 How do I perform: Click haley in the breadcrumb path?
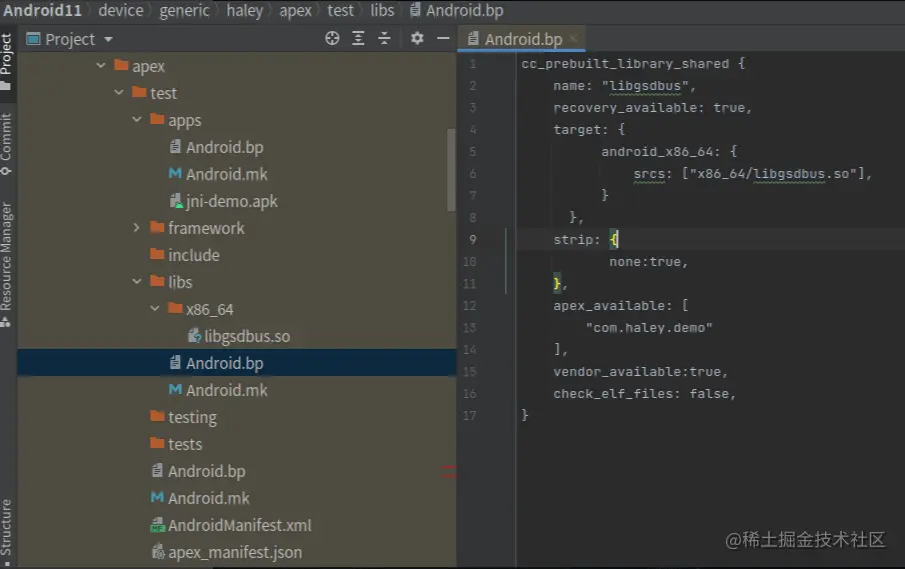pos(244,10)
